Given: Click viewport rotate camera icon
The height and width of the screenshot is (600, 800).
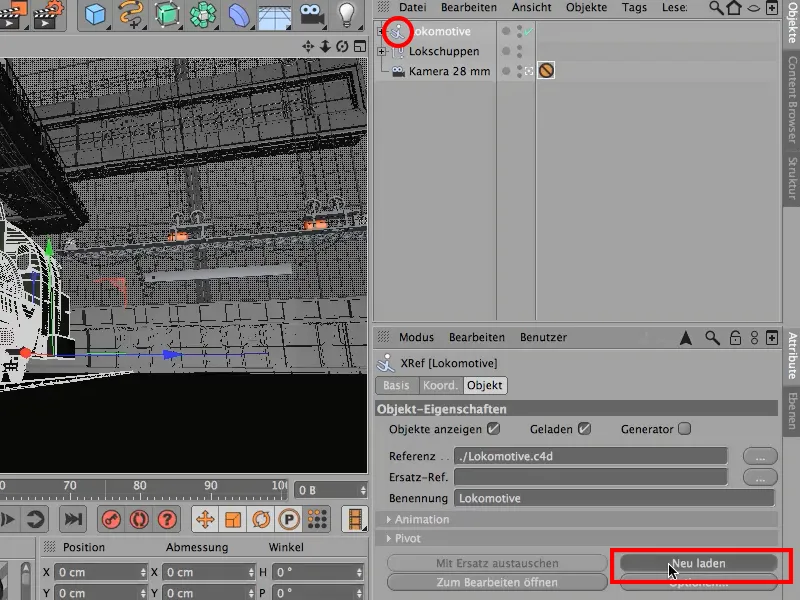Looking at the screenshot, I should [342, 46].
